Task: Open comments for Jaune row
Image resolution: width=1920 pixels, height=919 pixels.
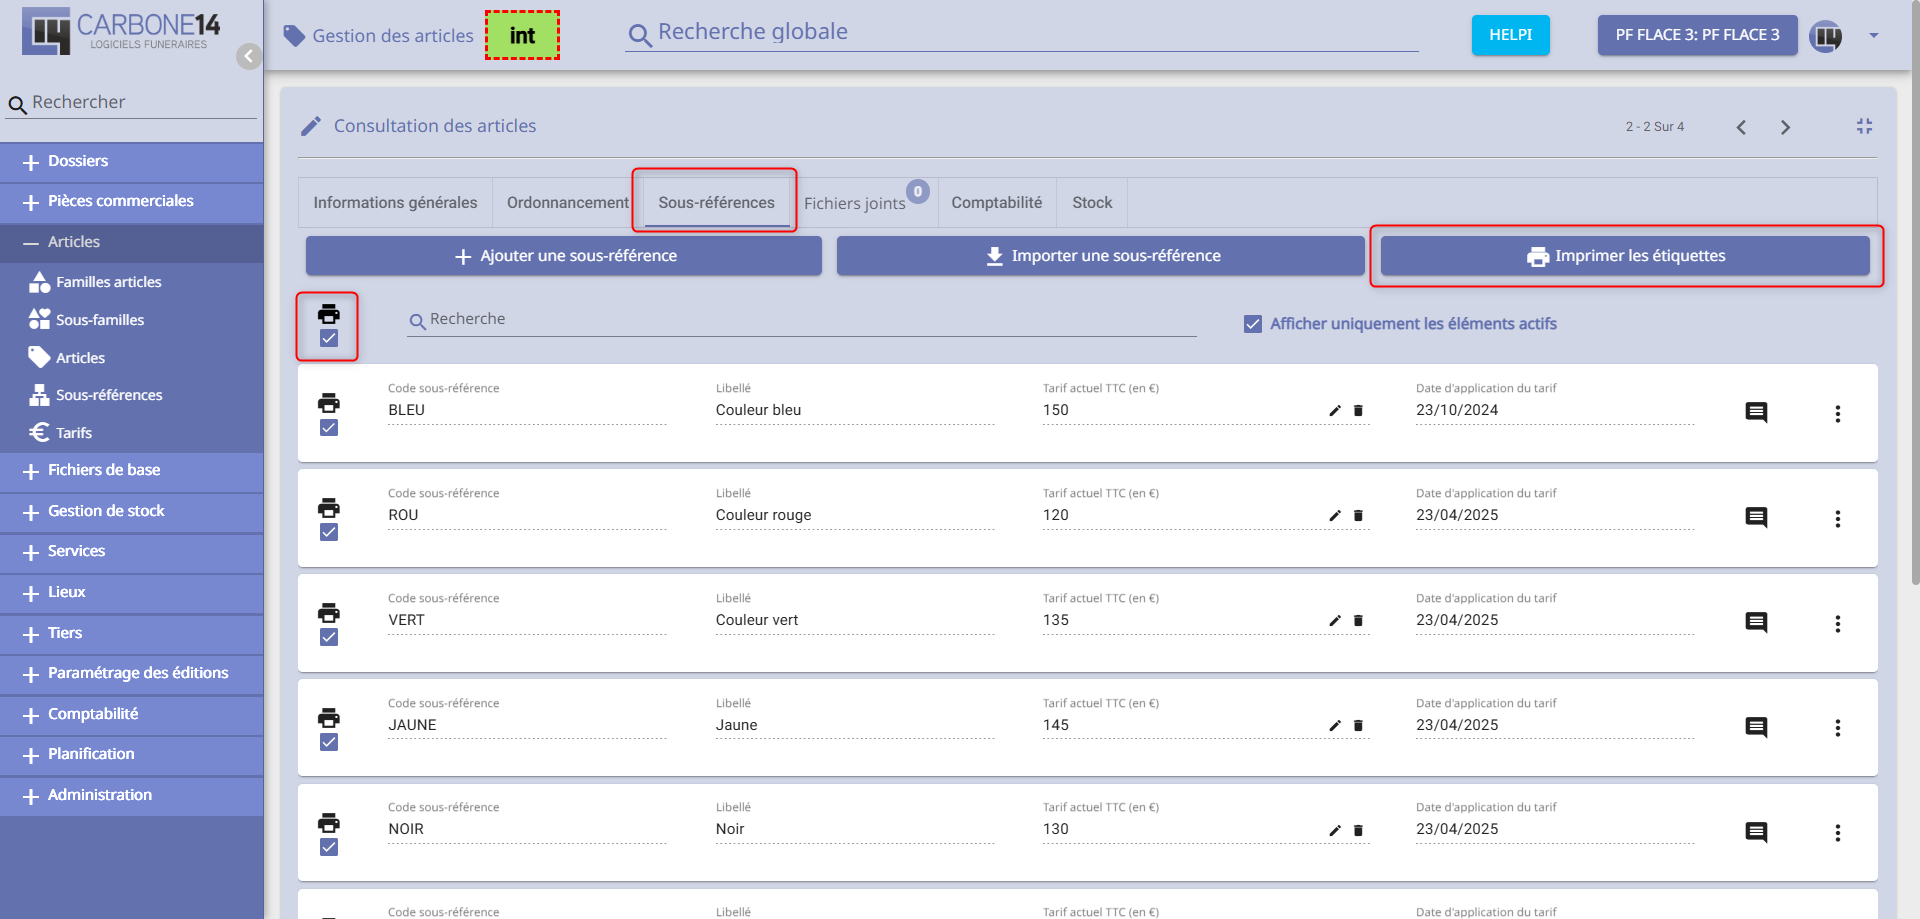Action: (1756, 727)
